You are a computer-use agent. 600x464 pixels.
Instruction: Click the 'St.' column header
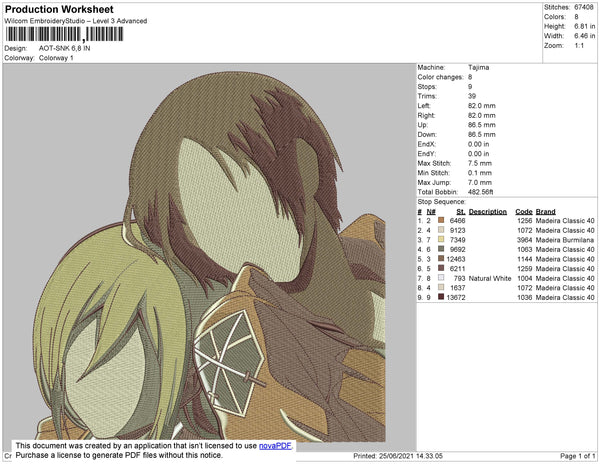click(x=461, y=212)
